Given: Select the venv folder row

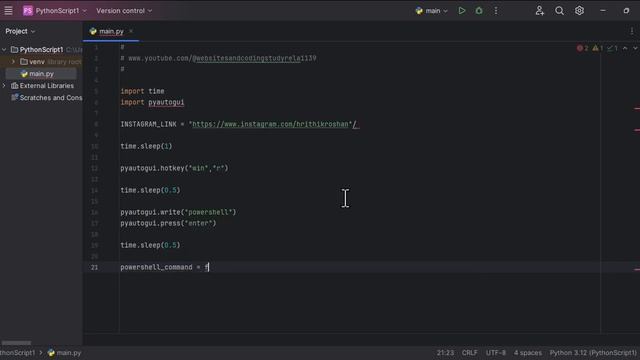Looking at the screenshot, I should (x=41, y=62).
